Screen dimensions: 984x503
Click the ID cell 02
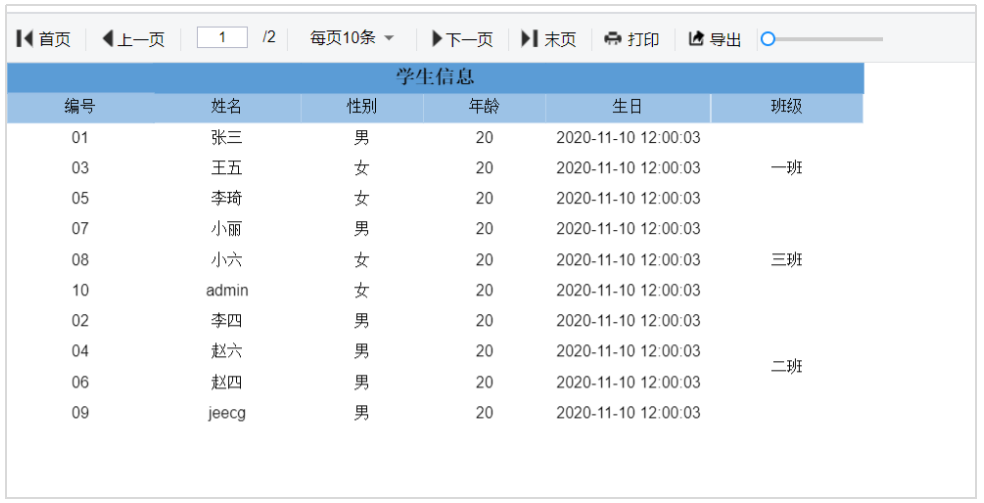coord(80,320)
